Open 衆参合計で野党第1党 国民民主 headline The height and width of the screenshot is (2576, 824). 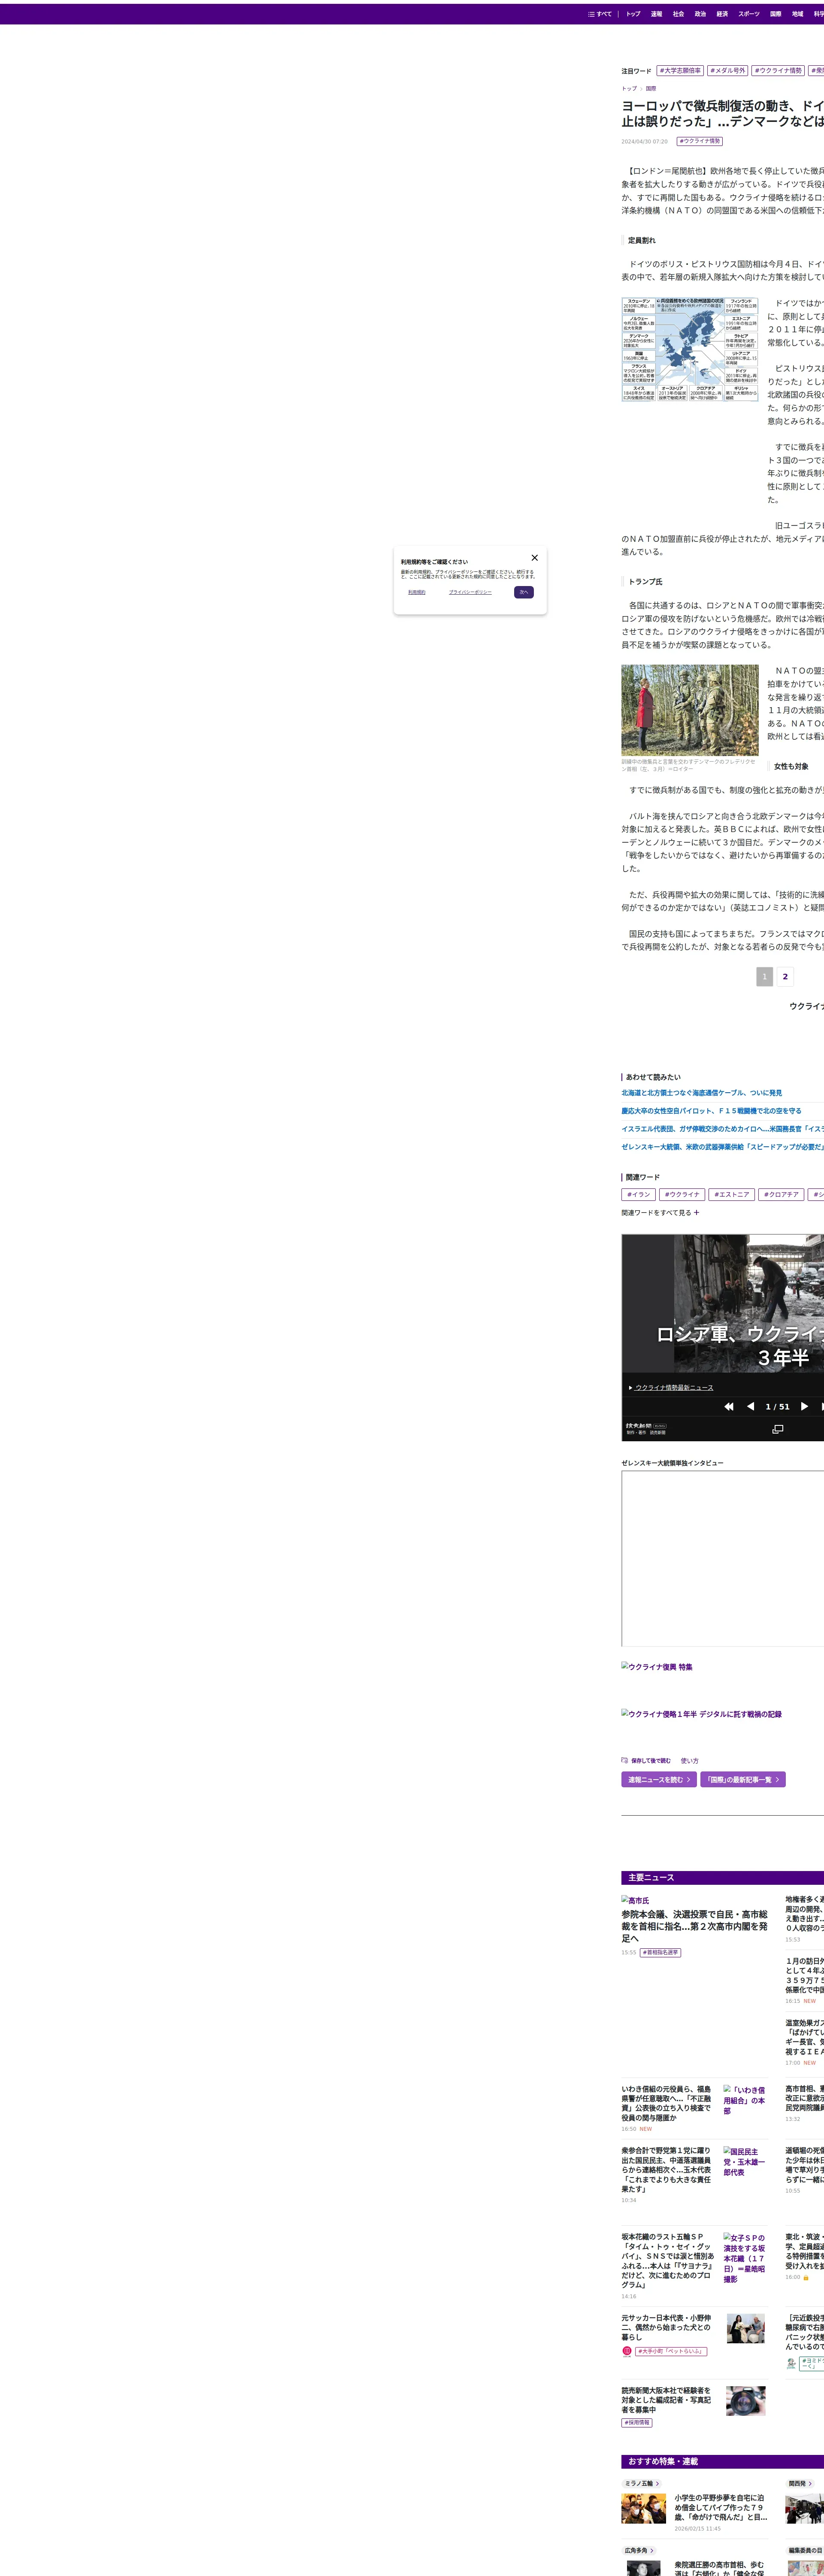[x=667, y=2170]
